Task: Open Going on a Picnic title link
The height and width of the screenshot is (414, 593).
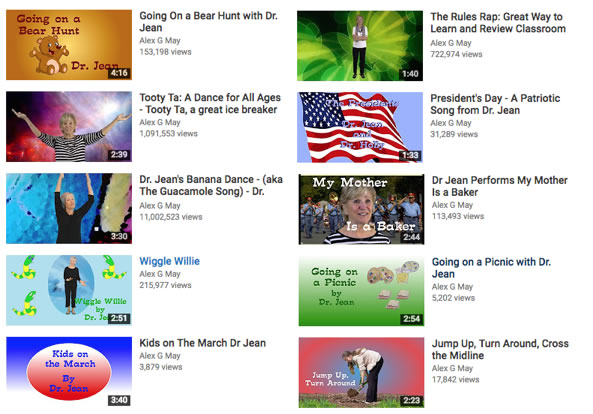Action: 491,268
